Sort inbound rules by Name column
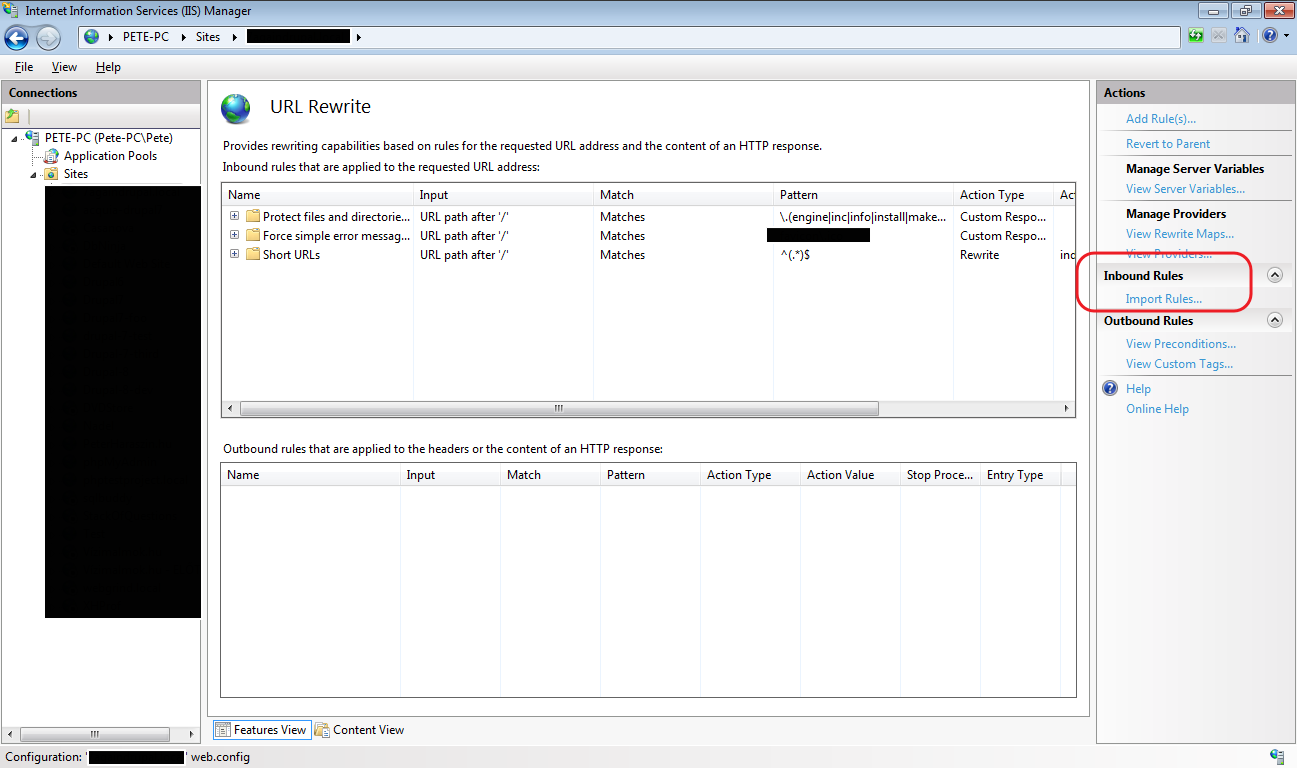 [318, 195]
